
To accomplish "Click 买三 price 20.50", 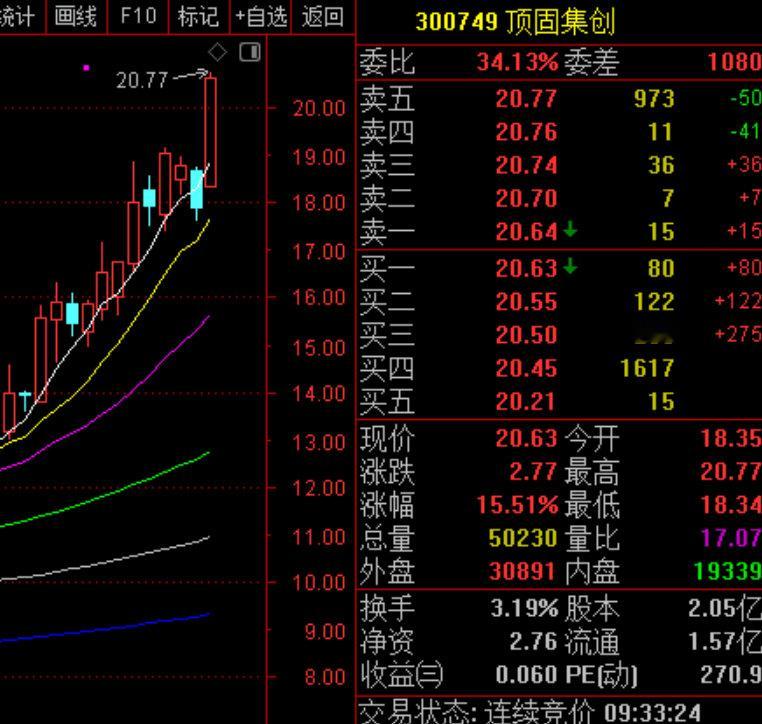I will click(x=526, y=335).
